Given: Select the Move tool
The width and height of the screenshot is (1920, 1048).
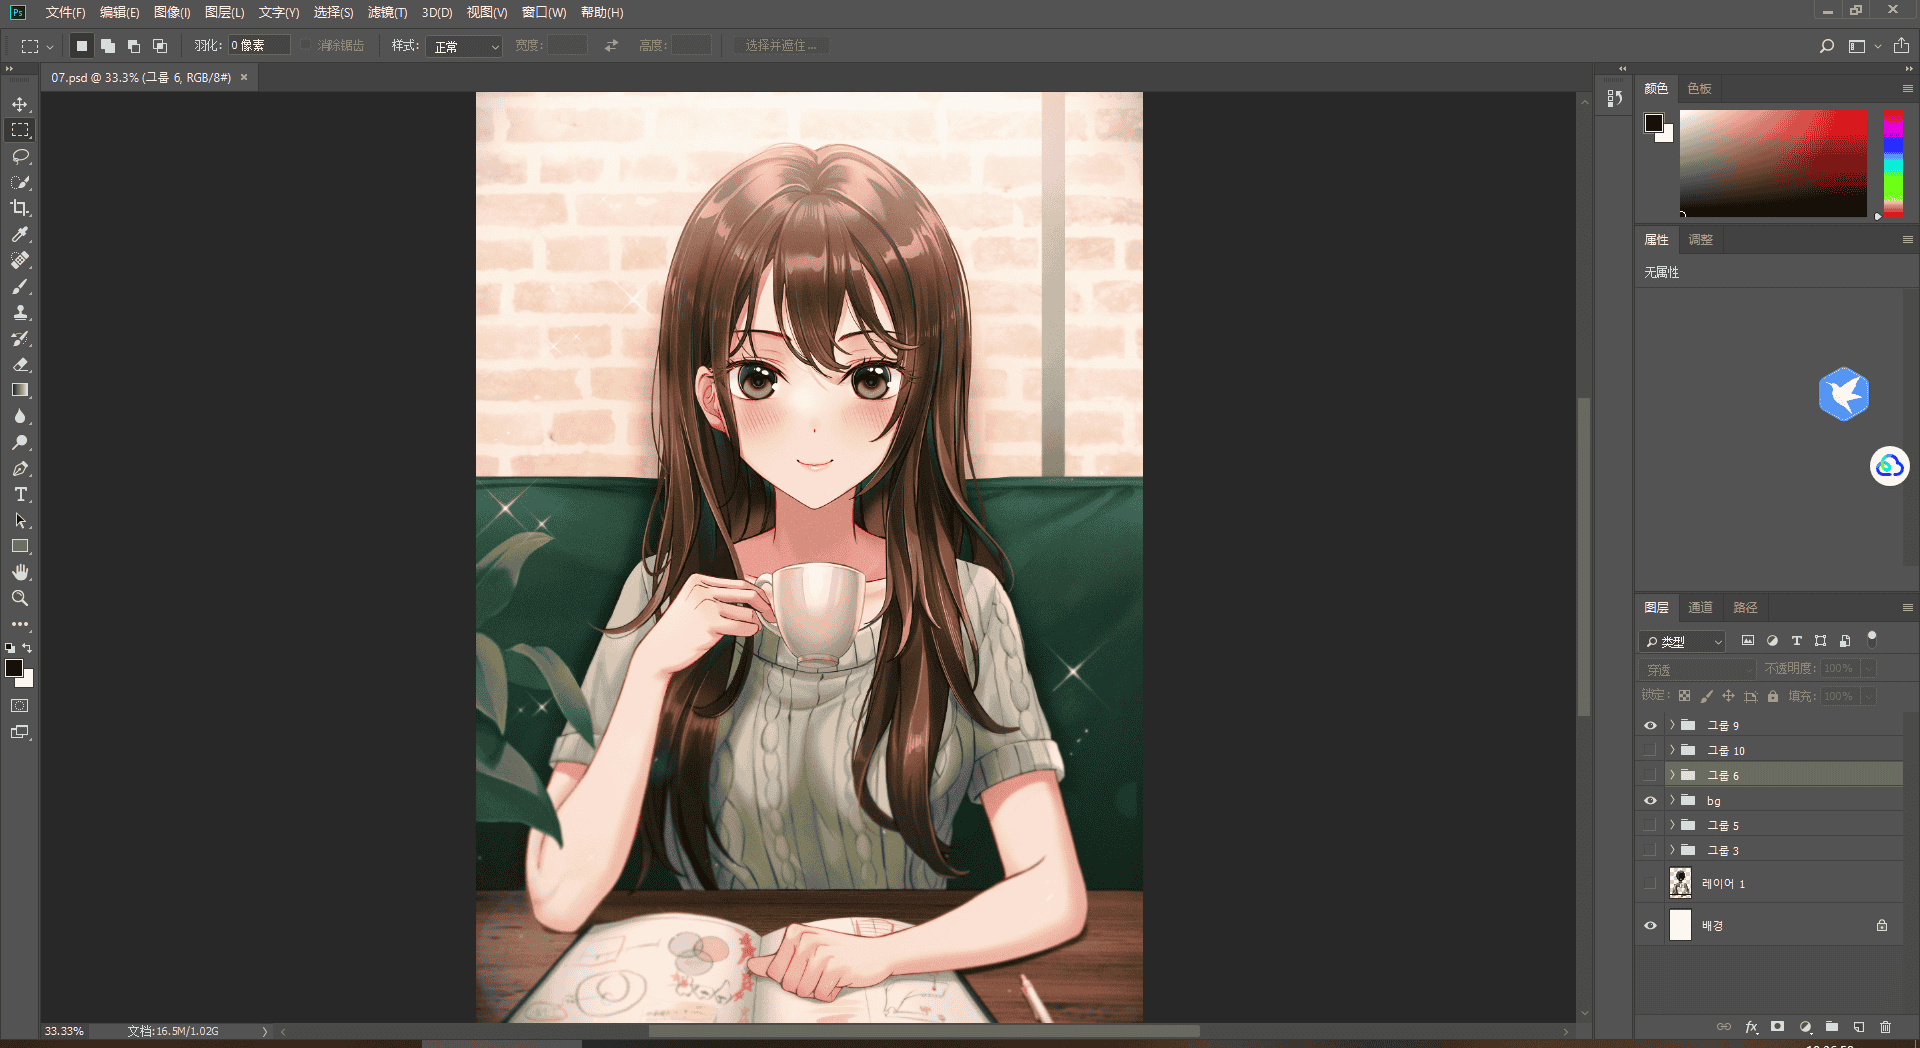Looking at the screenshot, I should click(x=20, y=104).
